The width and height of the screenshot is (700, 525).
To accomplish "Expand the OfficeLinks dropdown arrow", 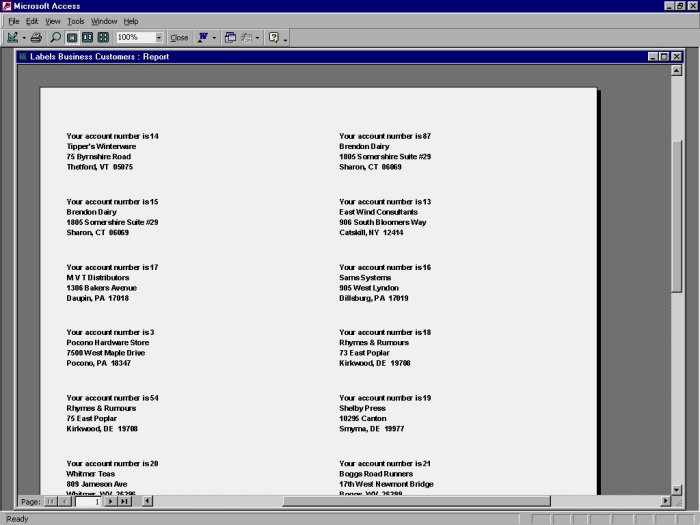I will coord(214,37).
